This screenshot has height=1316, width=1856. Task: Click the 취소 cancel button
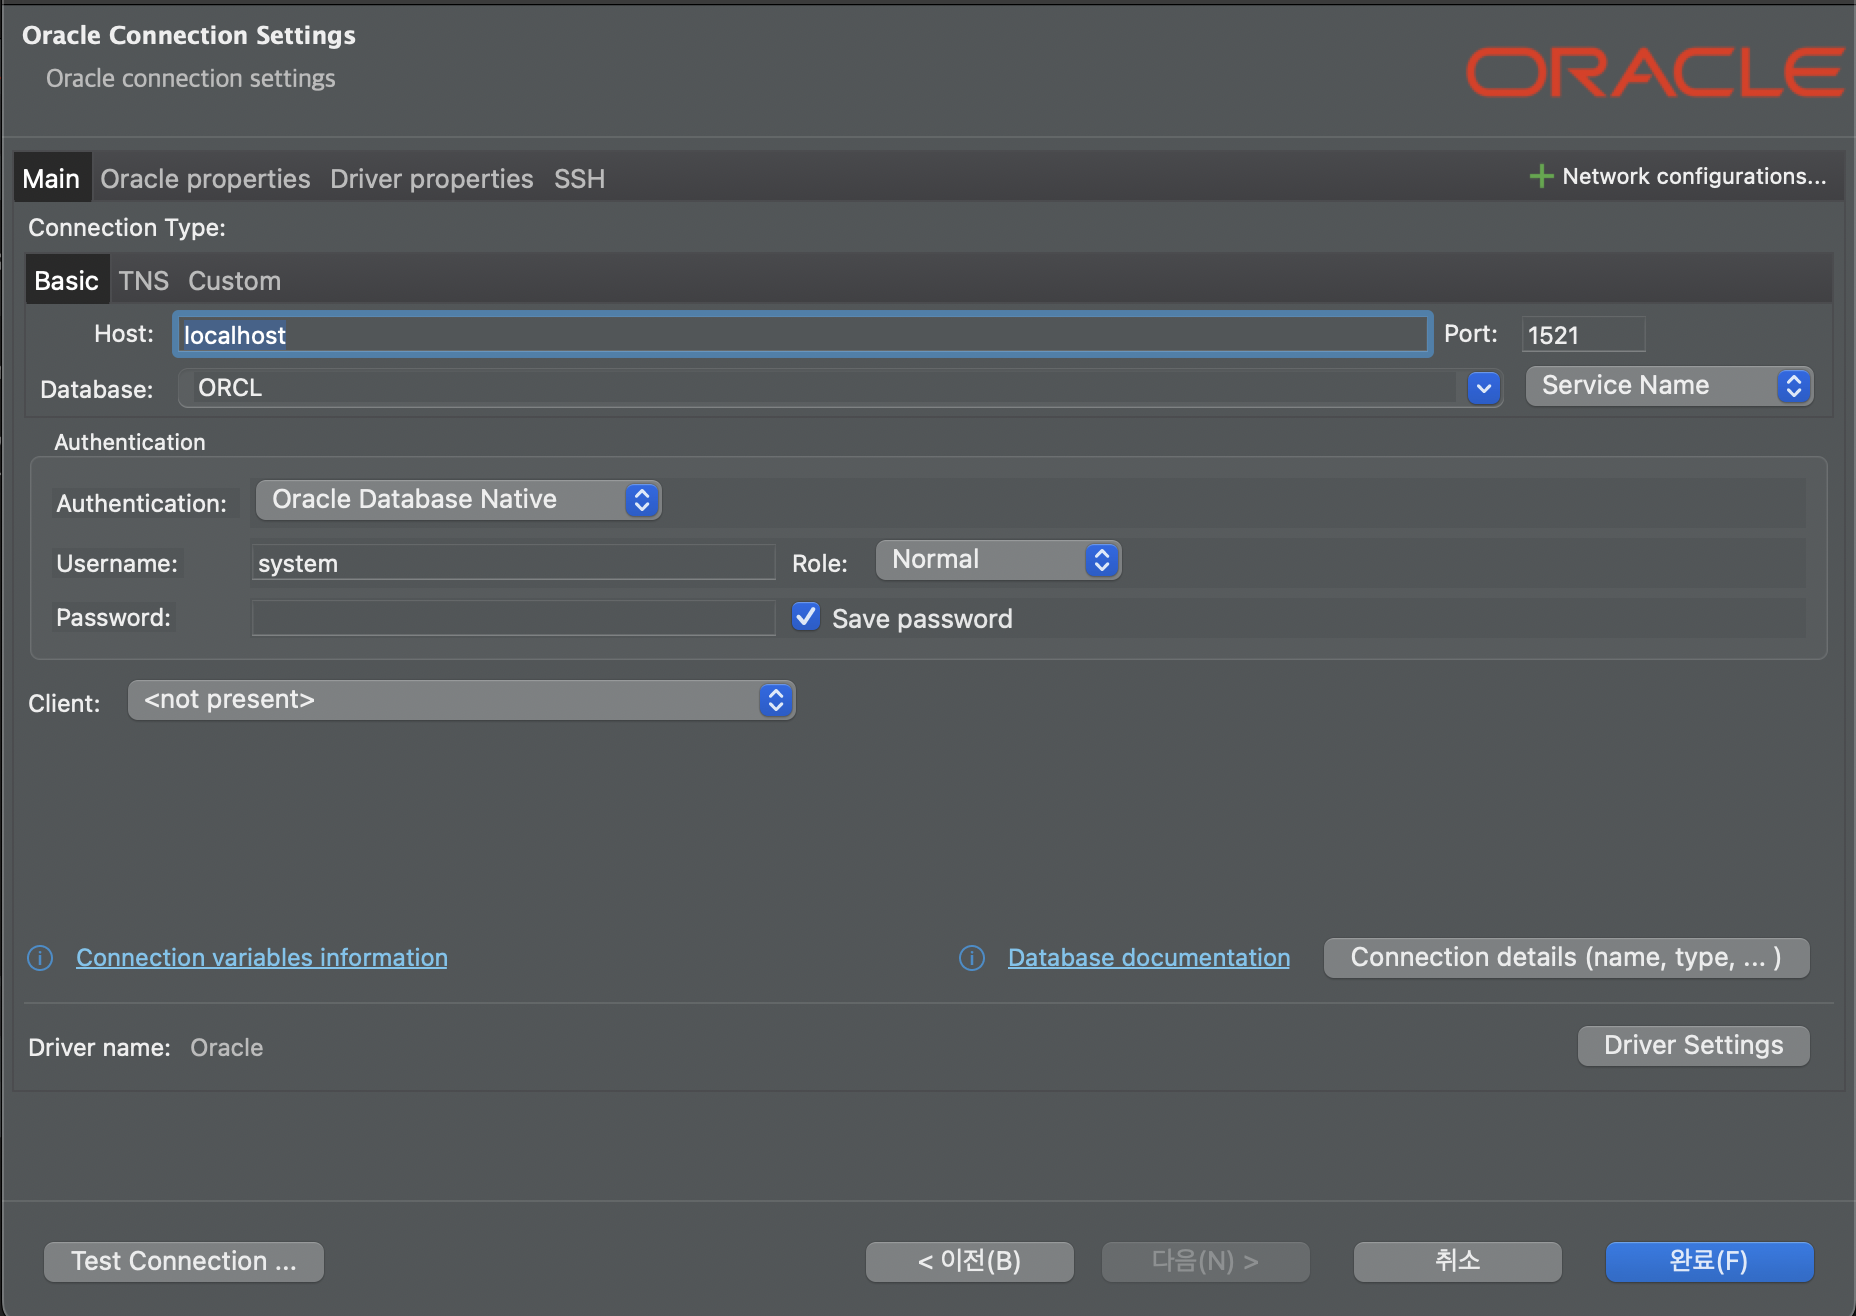1458,1261
